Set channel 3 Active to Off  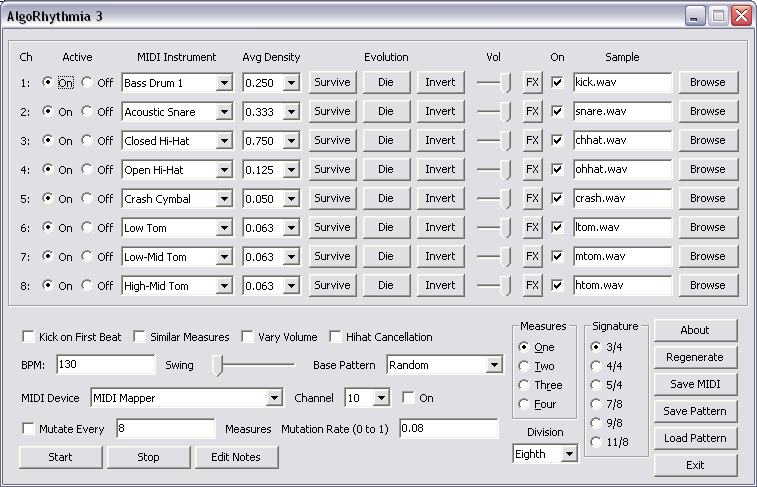(86, 141)
